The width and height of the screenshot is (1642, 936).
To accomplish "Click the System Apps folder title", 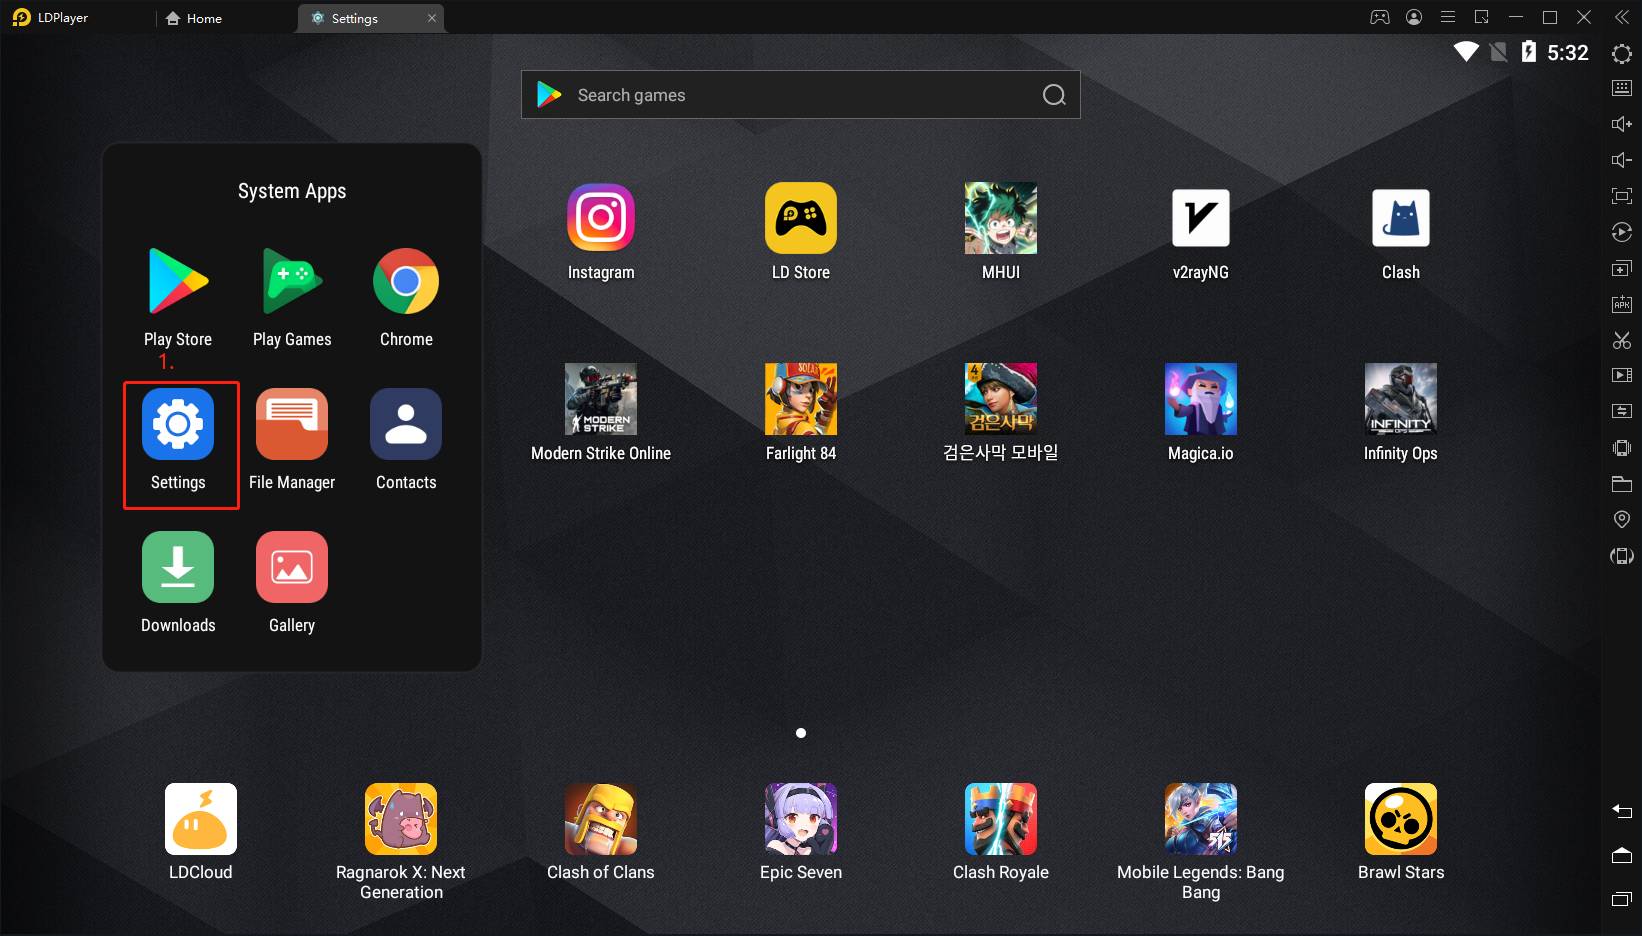I will click(x=292, y=191).
